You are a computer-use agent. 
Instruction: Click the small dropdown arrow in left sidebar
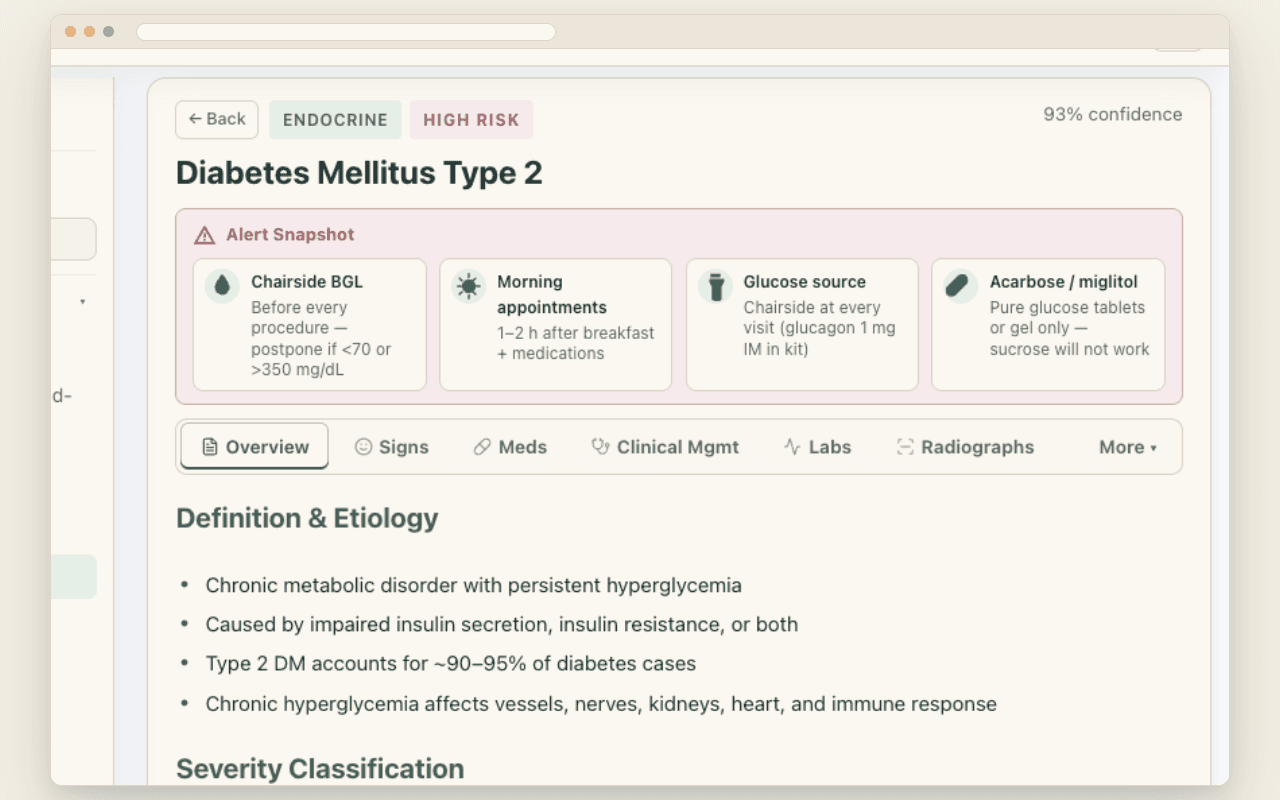[x=82, y=301]
